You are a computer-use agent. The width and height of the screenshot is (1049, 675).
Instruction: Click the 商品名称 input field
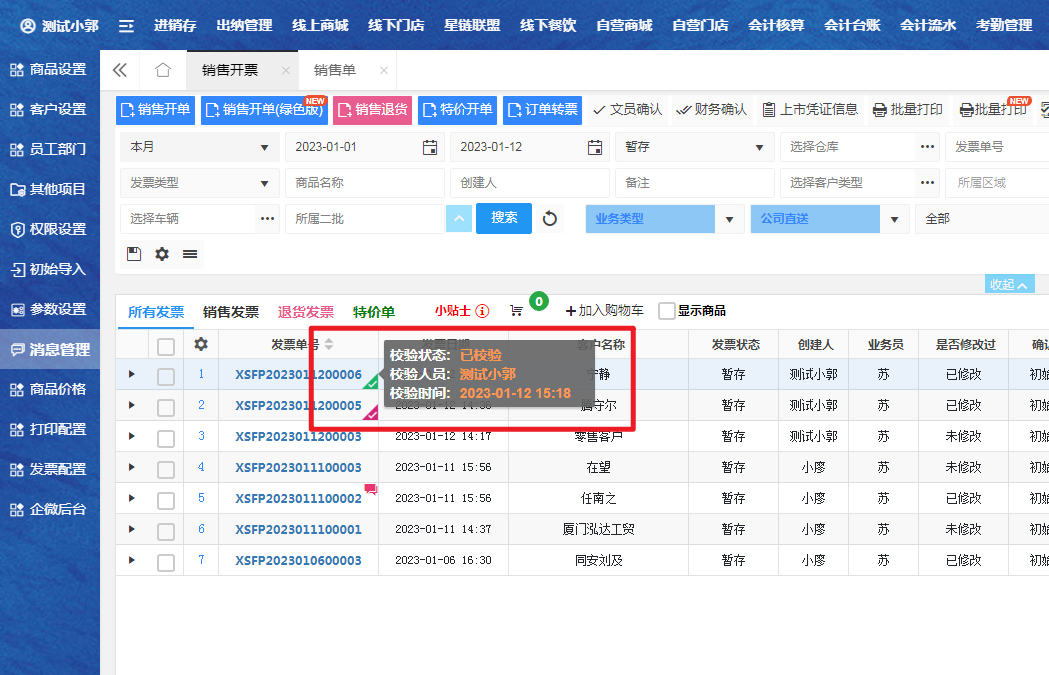click(x=364, y=183)
